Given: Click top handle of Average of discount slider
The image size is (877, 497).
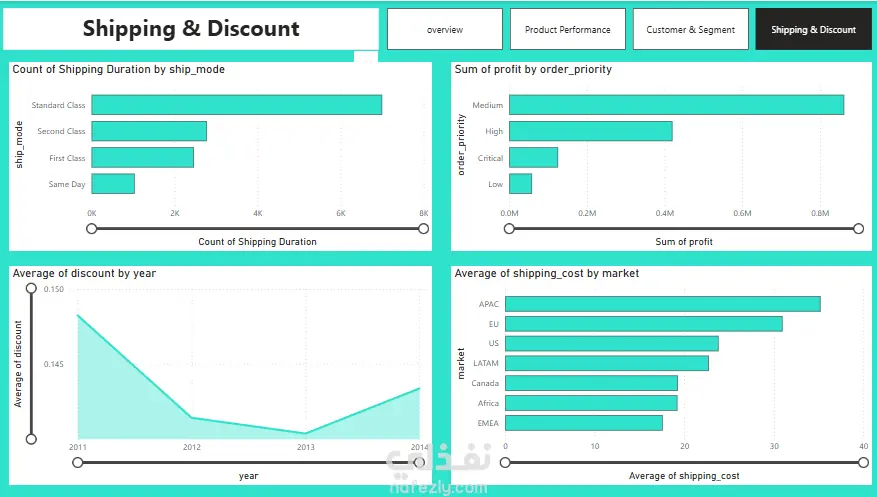Looking at the screenshot, I should 31,288.
